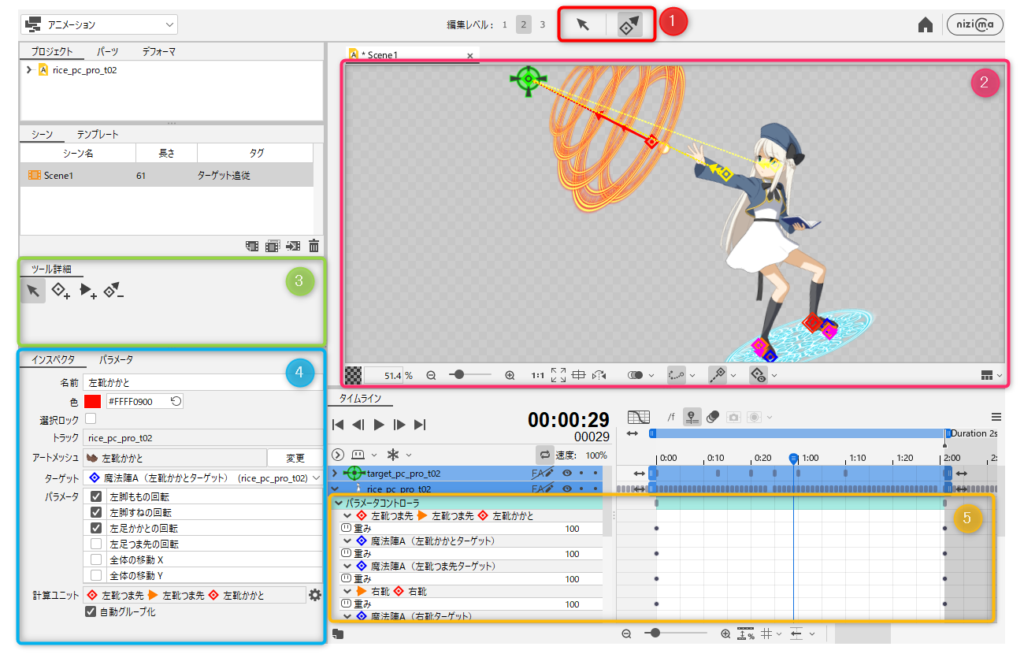Toggle the 自動グループ化 checkbox

[x=91, y=612]
